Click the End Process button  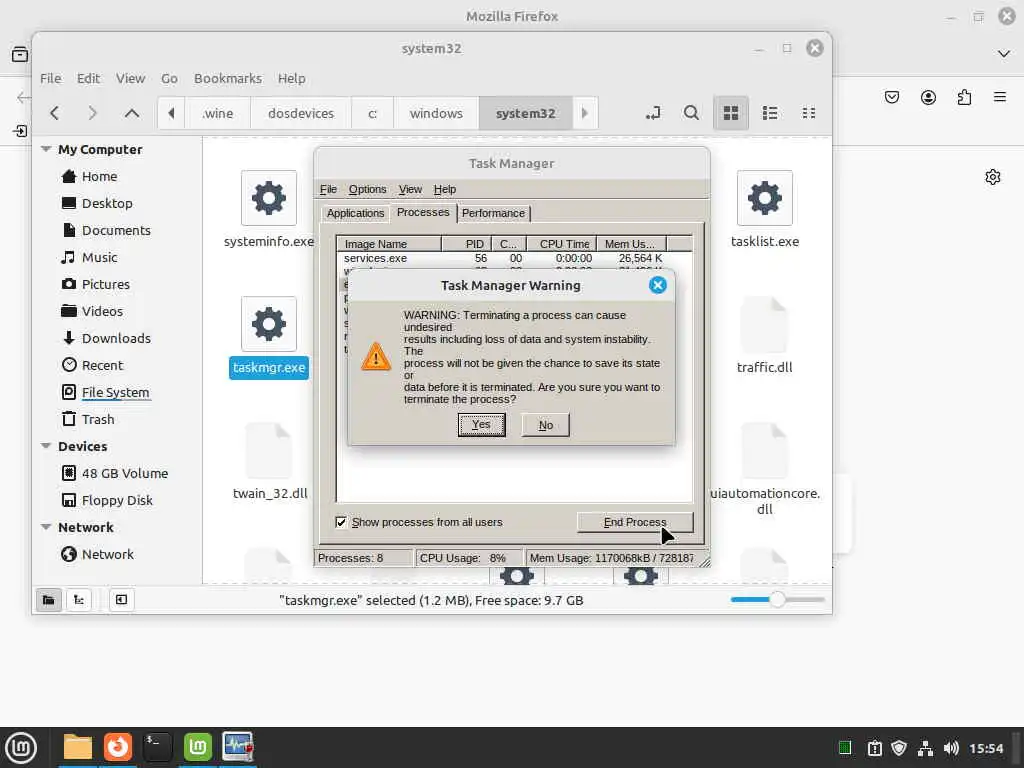coord(635,522)
